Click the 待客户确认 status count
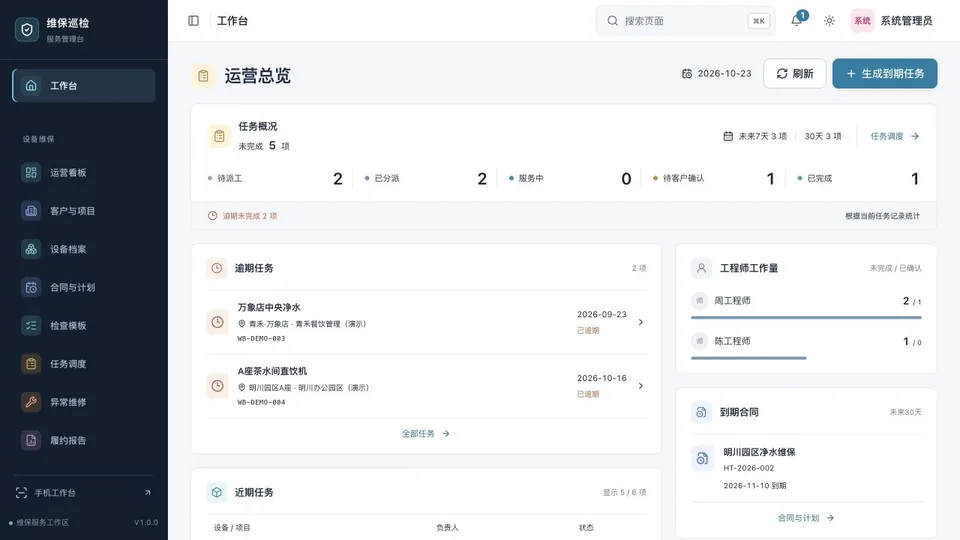This screenshot has height=540, width=960. click(x=770, y=179)
